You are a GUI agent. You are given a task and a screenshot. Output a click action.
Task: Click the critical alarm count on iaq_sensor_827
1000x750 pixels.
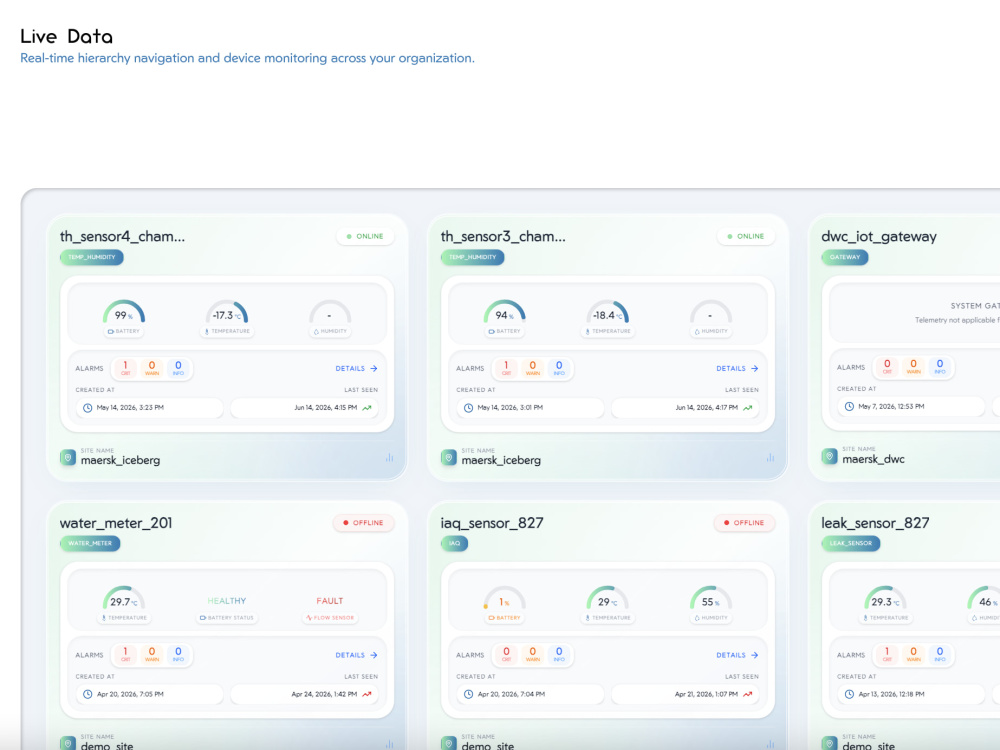click(x=506, y=655)
